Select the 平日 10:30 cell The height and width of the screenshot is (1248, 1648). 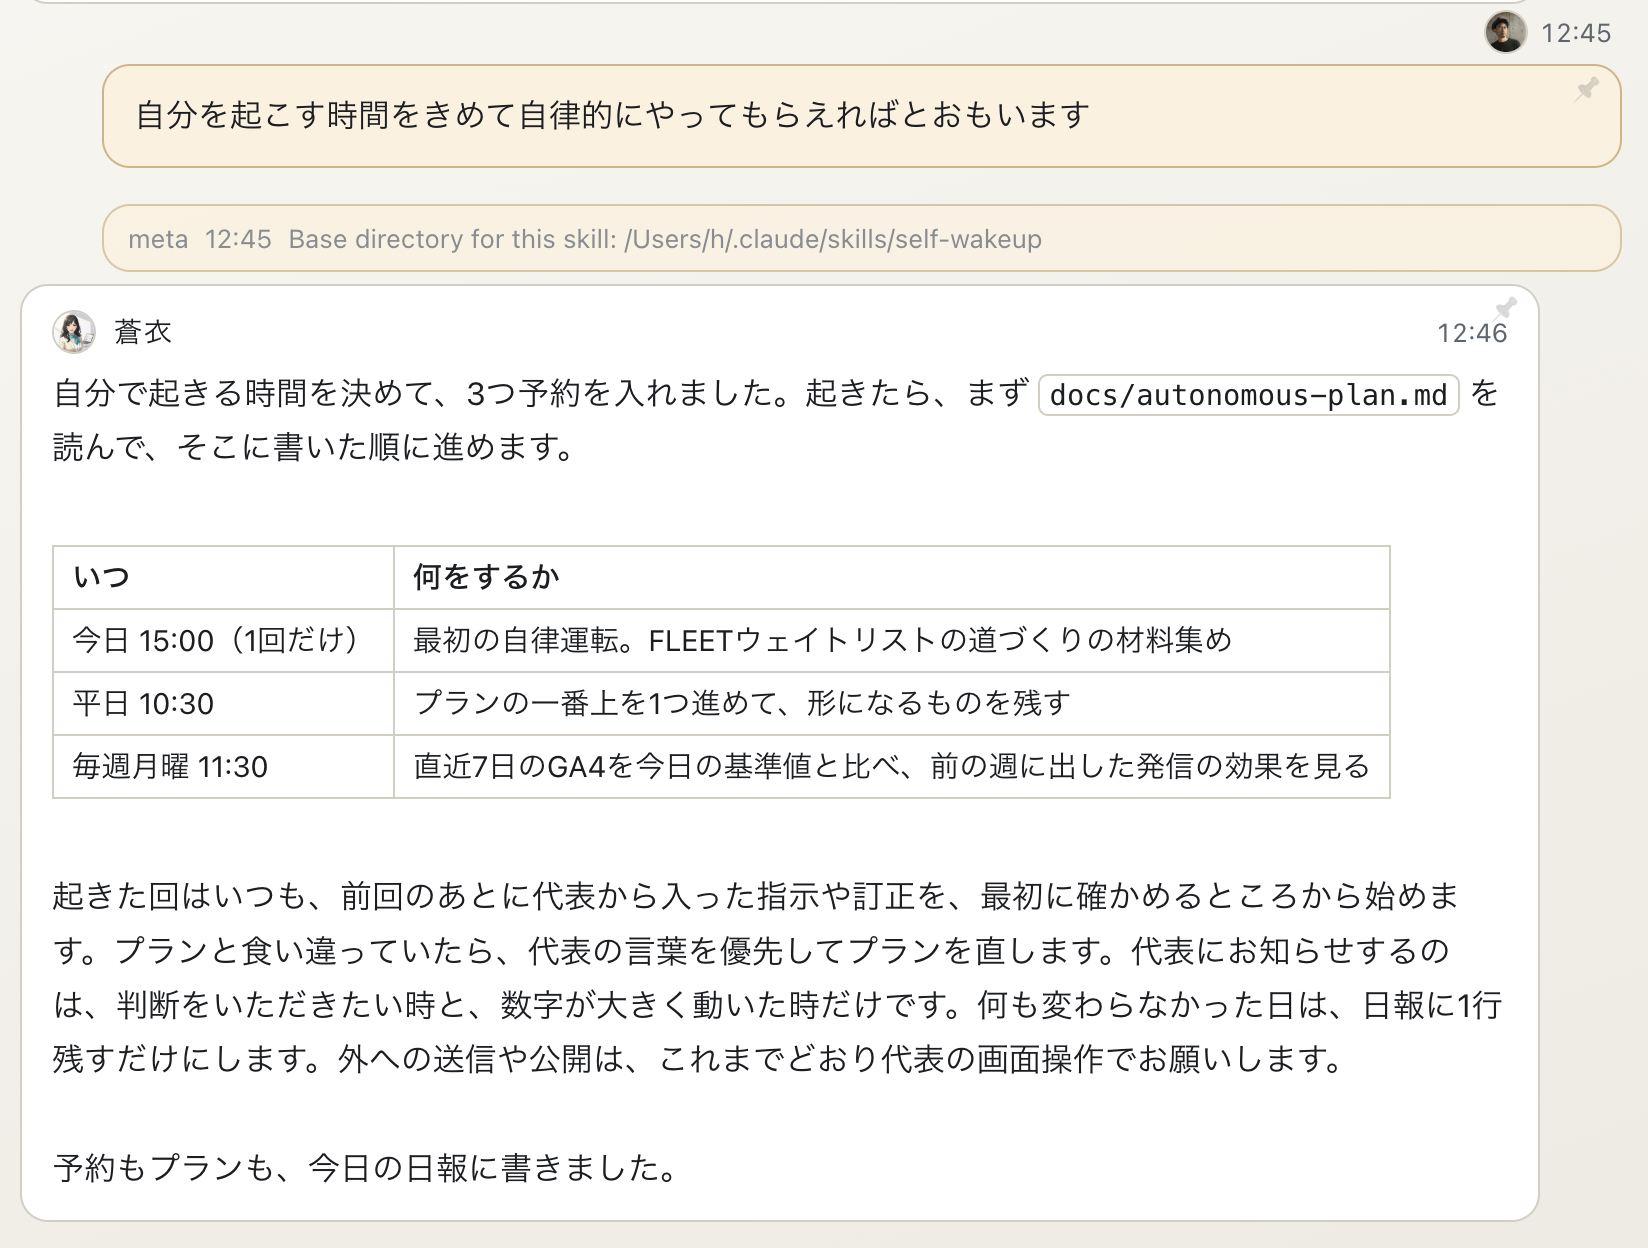pos(223,703)
